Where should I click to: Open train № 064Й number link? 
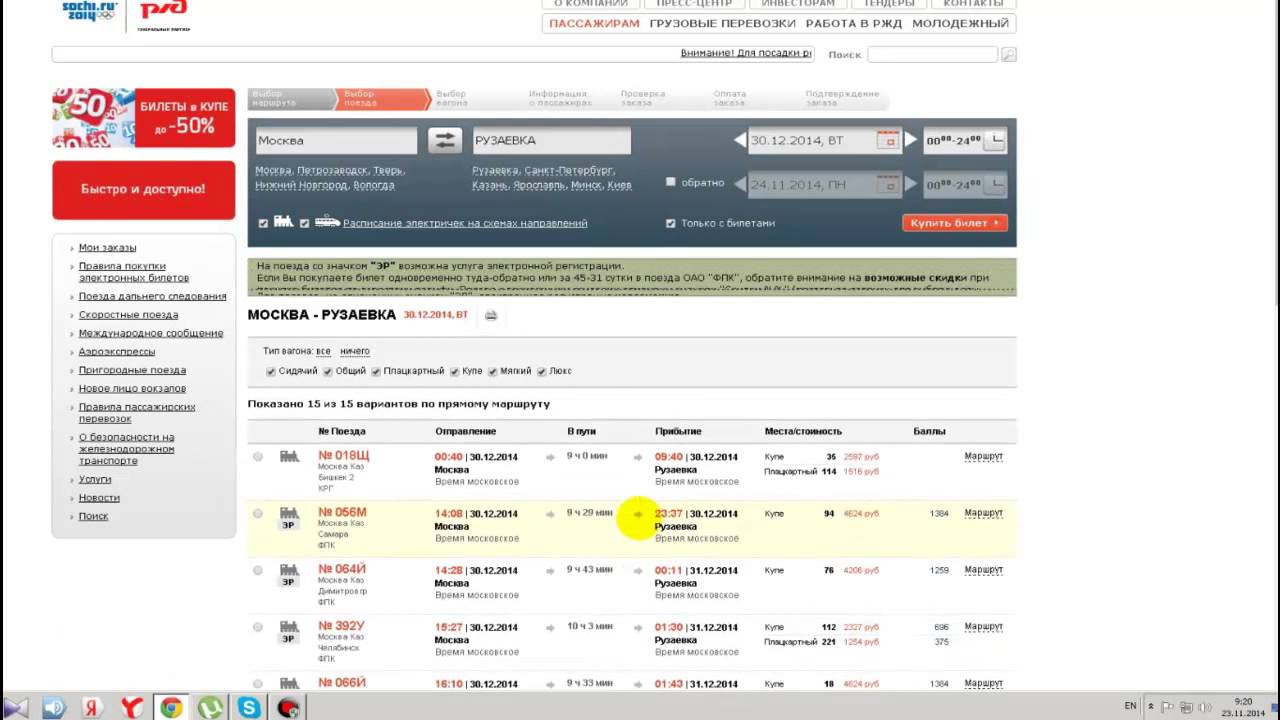click(x=342, y=569)
